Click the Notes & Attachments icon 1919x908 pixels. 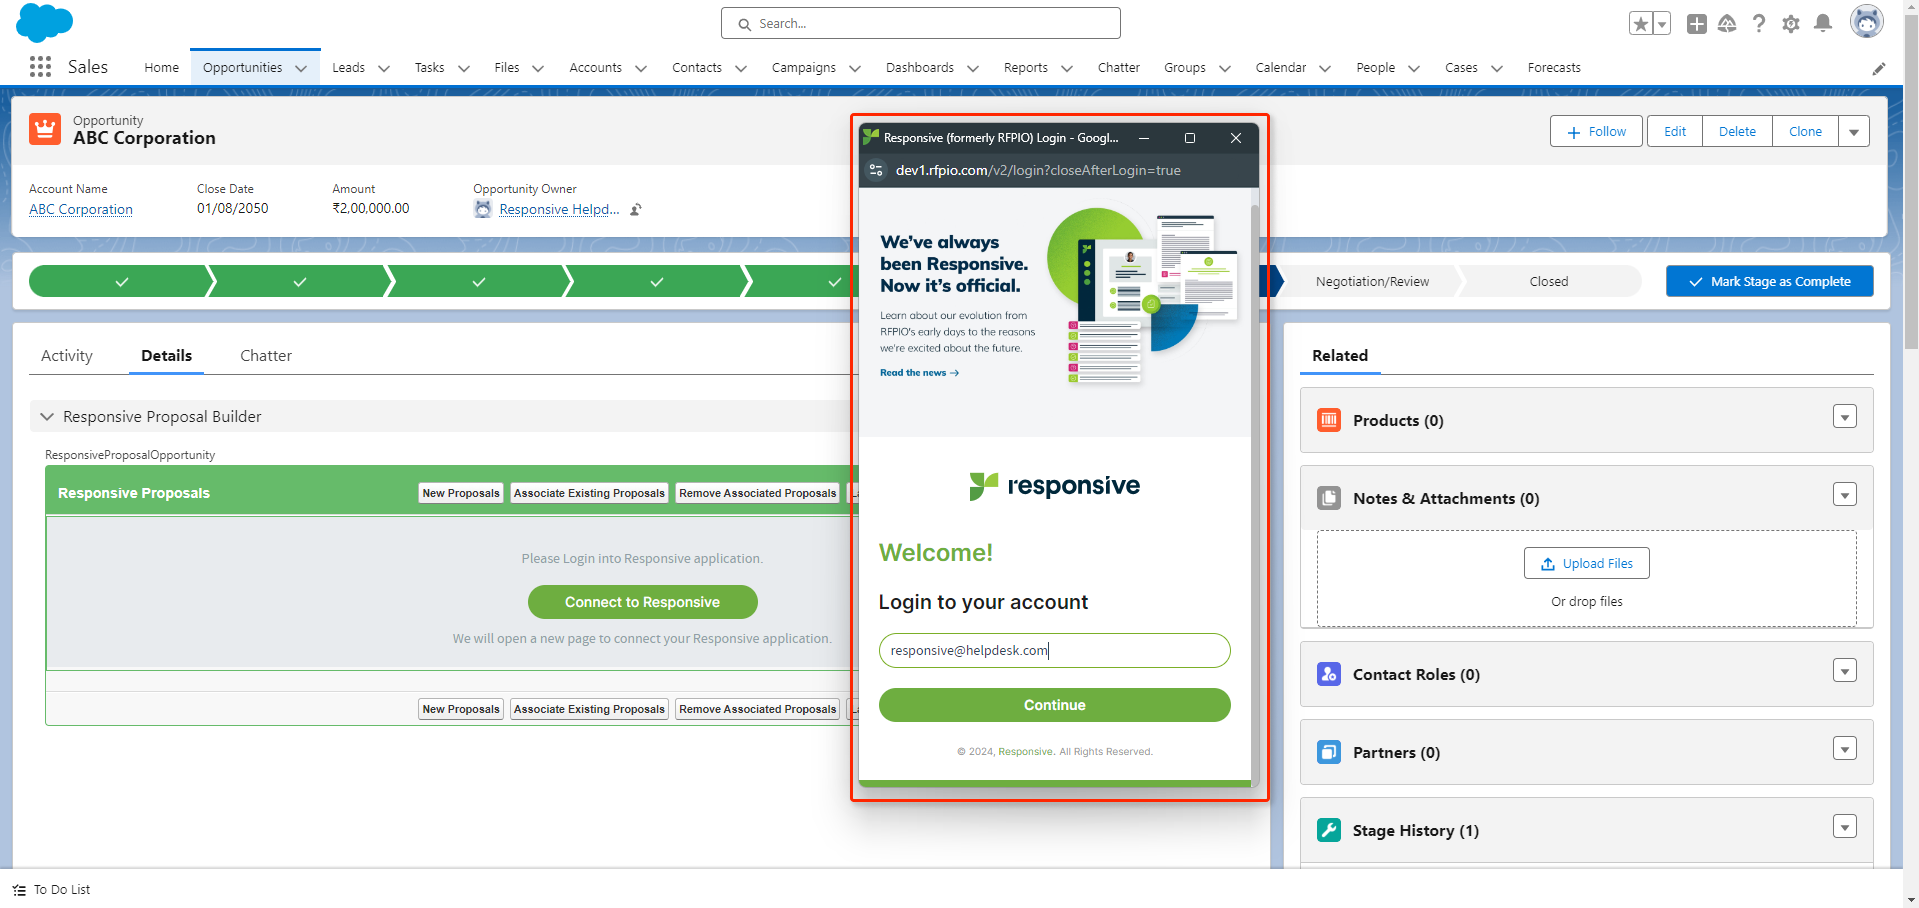(1329, 498)
